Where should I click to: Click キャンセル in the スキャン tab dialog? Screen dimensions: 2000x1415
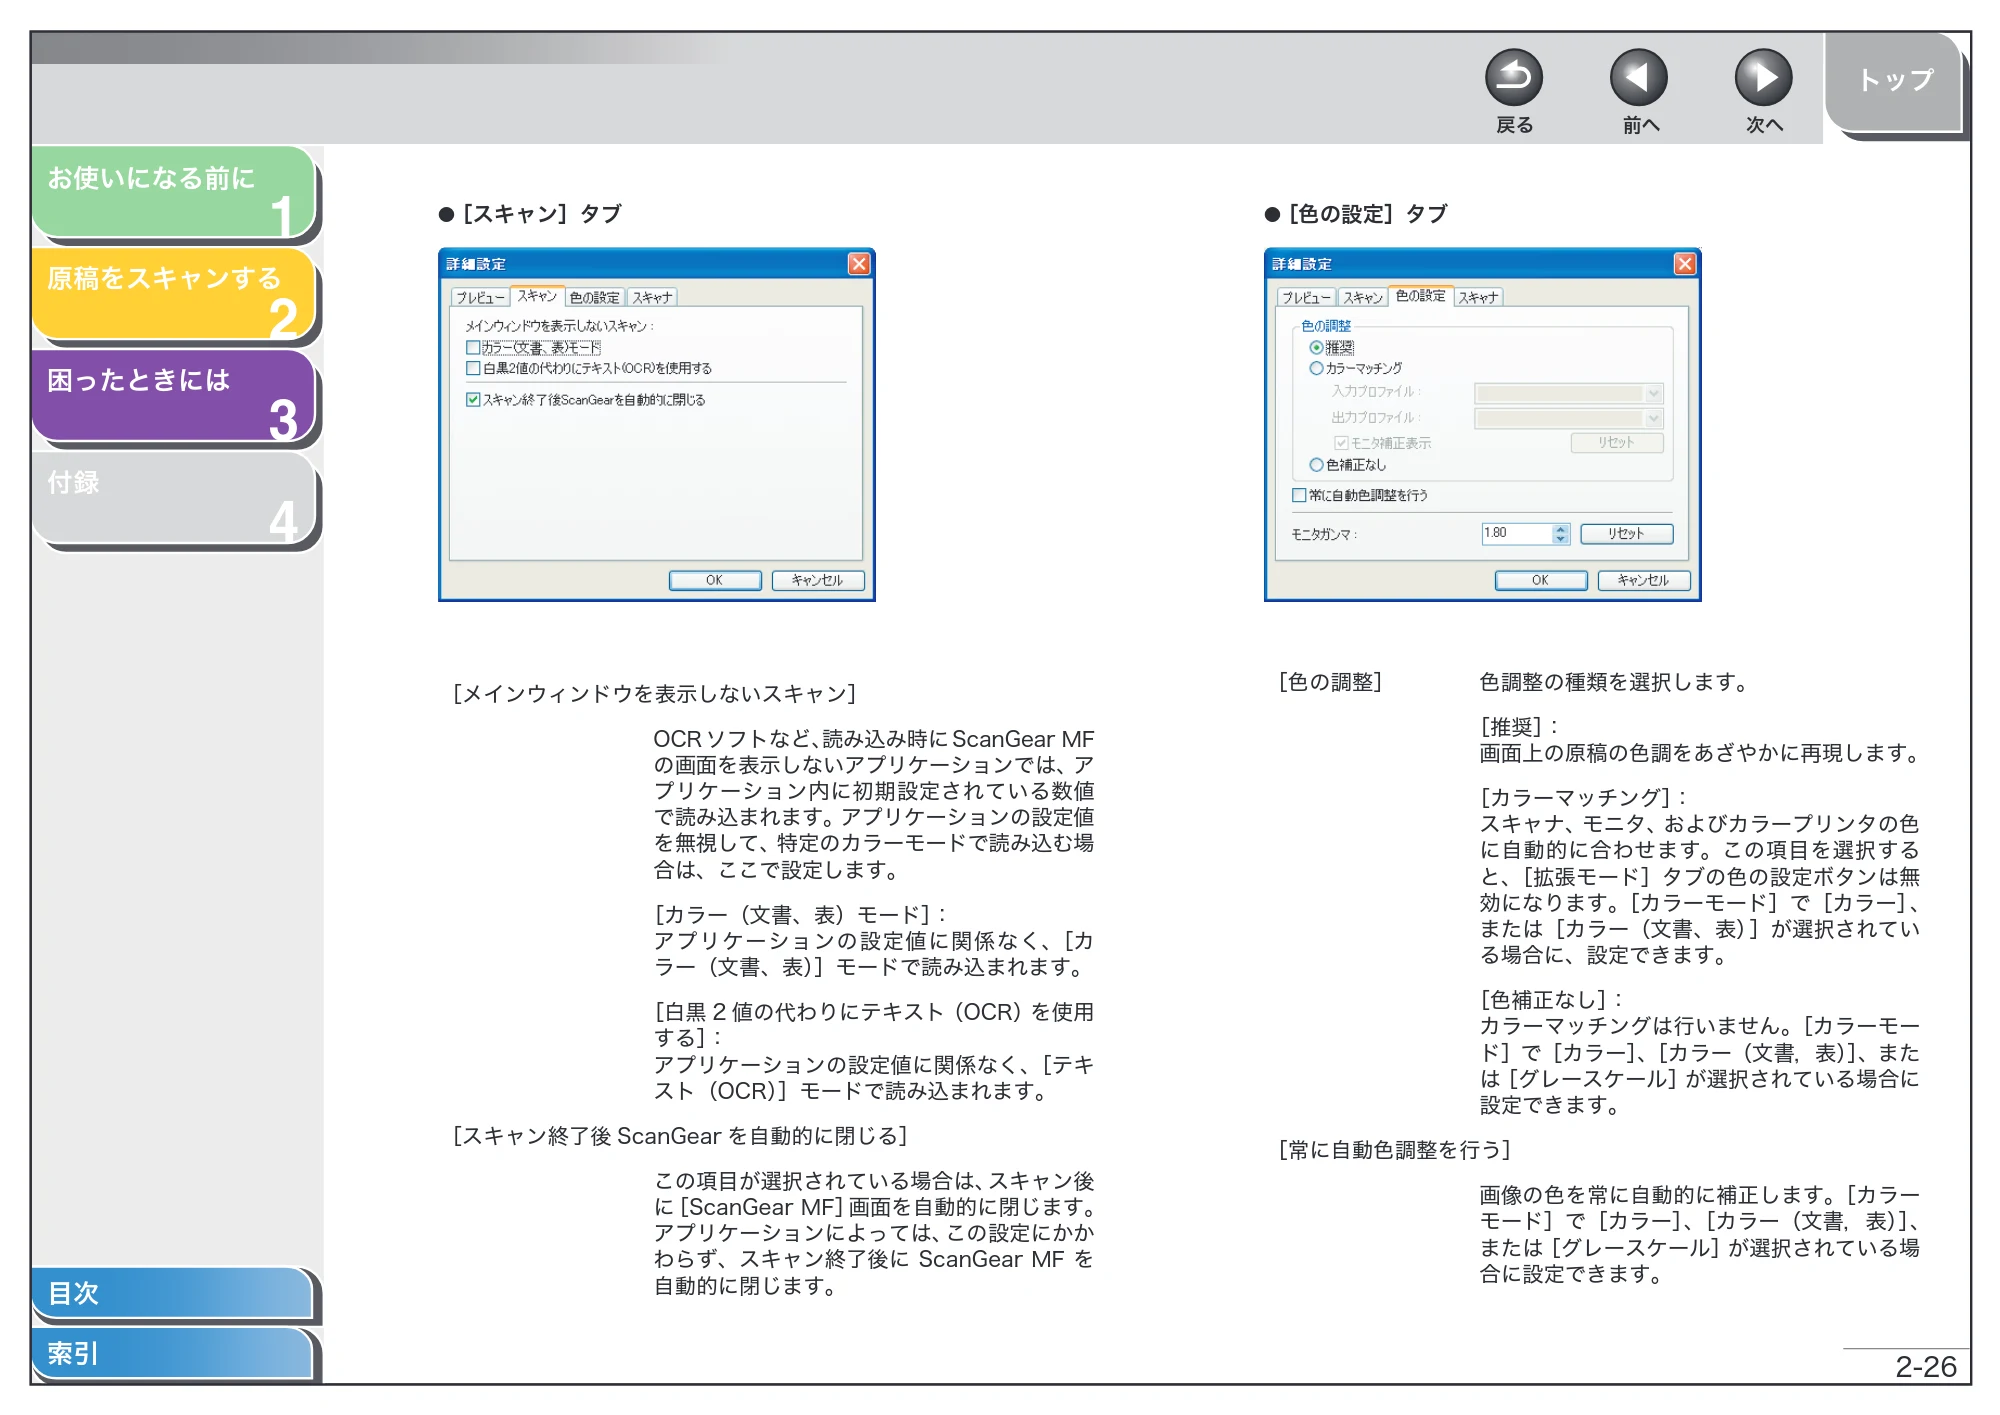(x=817, y=581)
